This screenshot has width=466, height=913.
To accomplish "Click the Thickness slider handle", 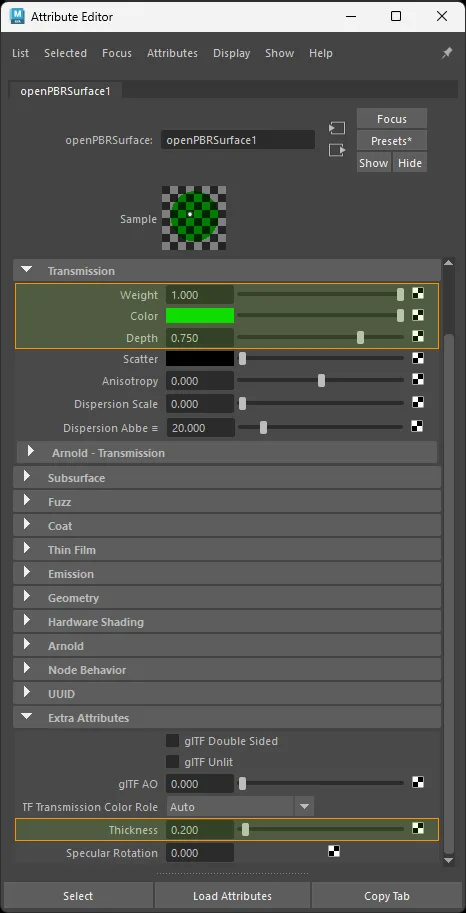I will (245, 829).
